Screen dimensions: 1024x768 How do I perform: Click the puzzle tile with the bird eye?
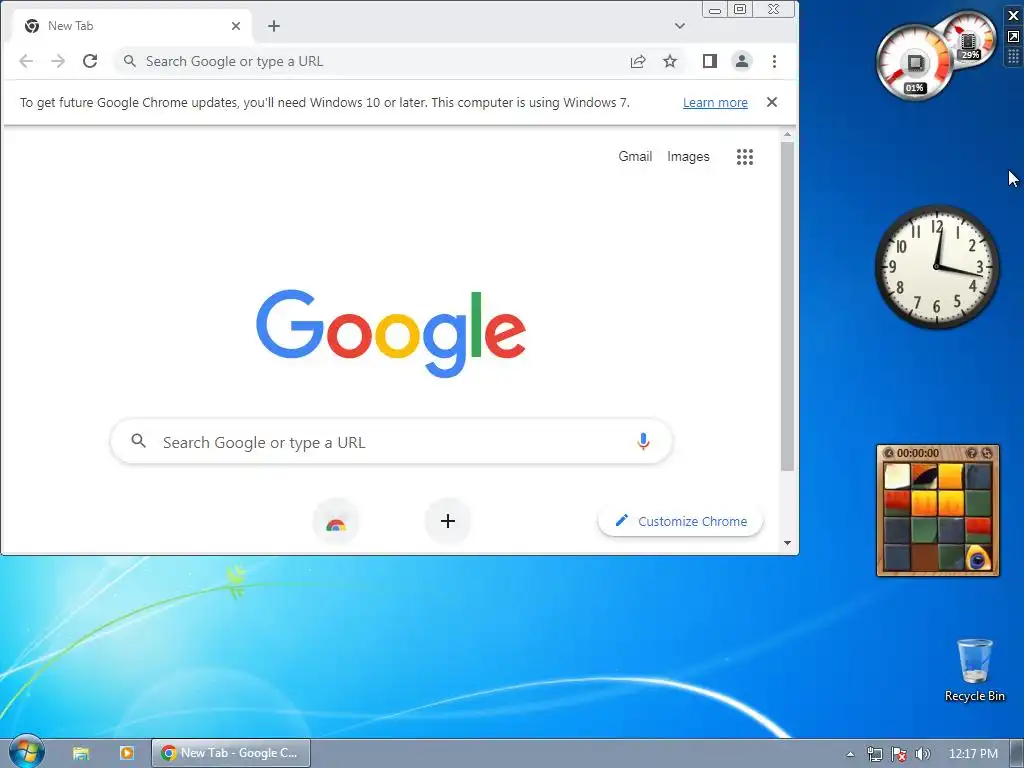click(978, 558)
